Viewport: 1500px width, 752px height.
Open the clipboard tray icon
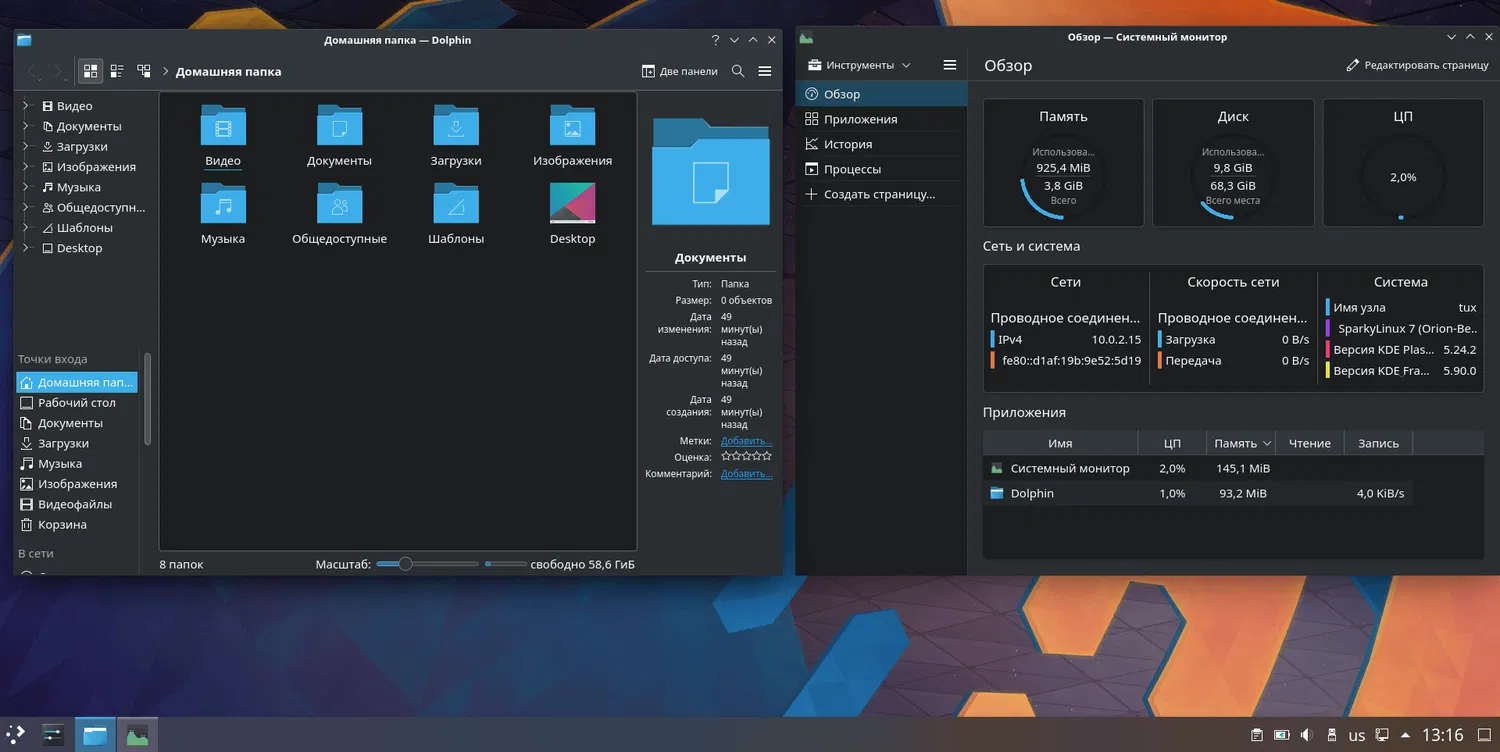1257,736
